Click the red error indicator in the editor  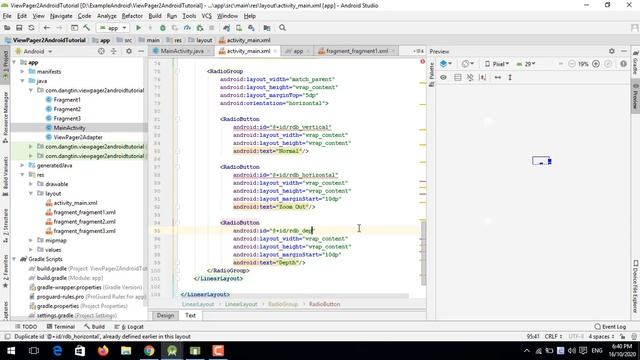pyautogui.click(x=422, y=62)
